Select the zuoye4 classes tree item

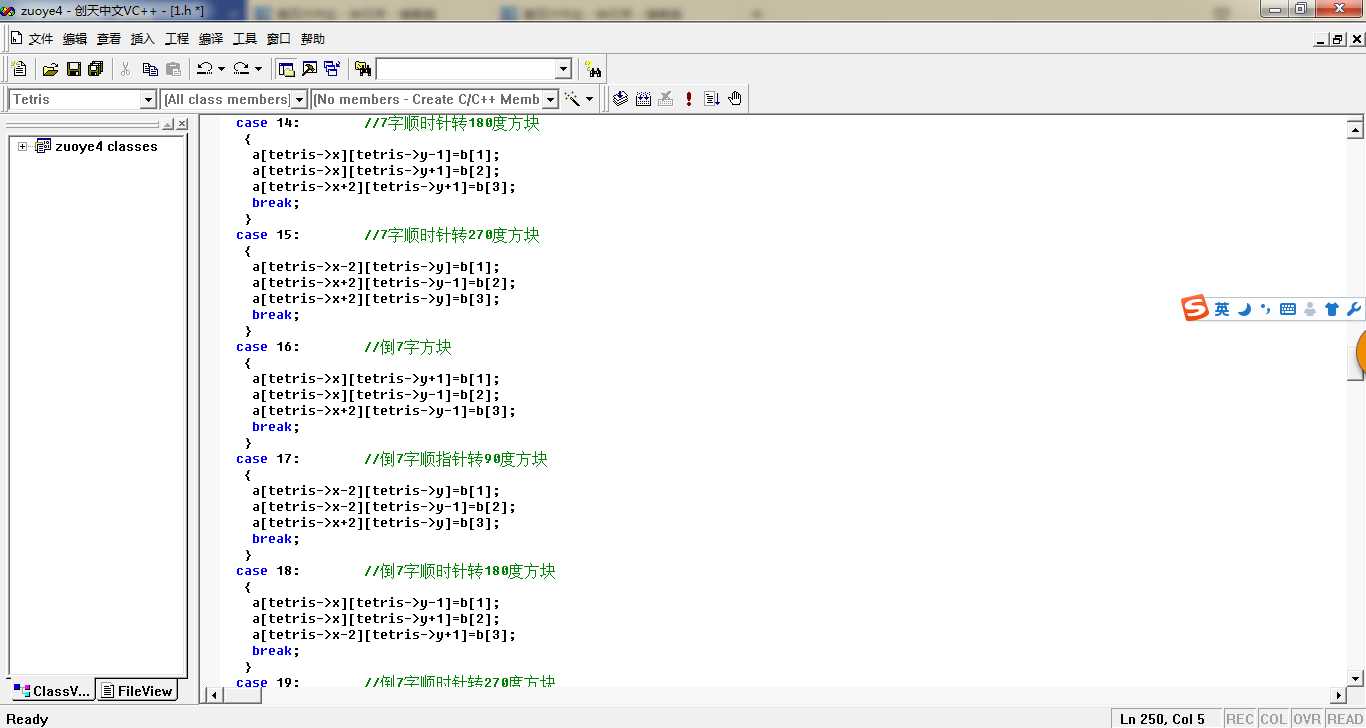106,146
